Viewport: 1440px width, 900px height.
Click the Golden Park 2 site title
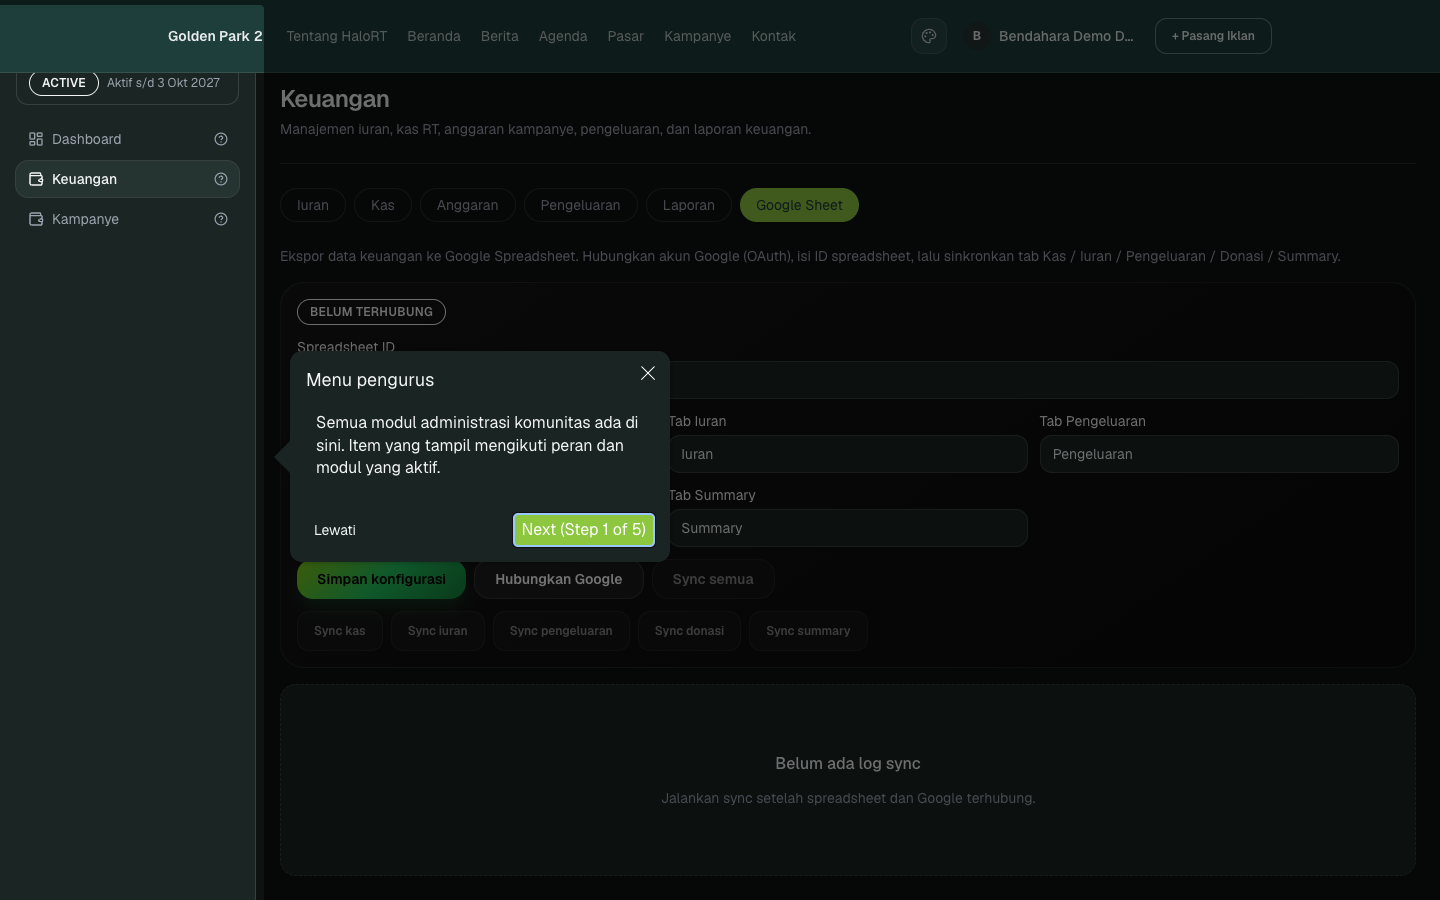[x=215, y=36]
